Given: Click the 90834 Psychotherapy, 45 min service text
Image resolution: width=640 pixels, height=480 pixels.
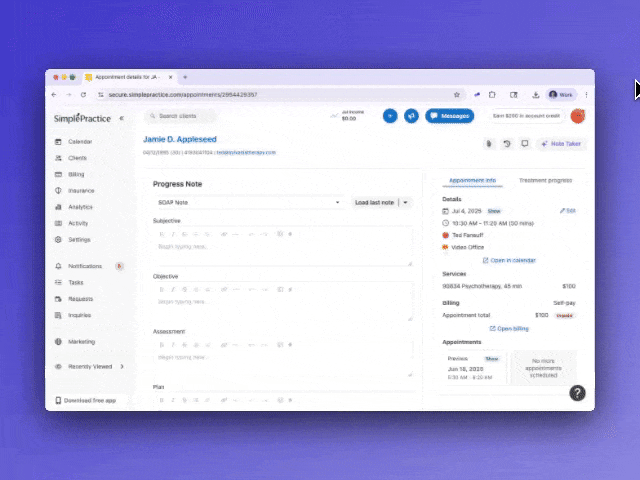Looking at the screenshot, I should (x=482, y=286).
